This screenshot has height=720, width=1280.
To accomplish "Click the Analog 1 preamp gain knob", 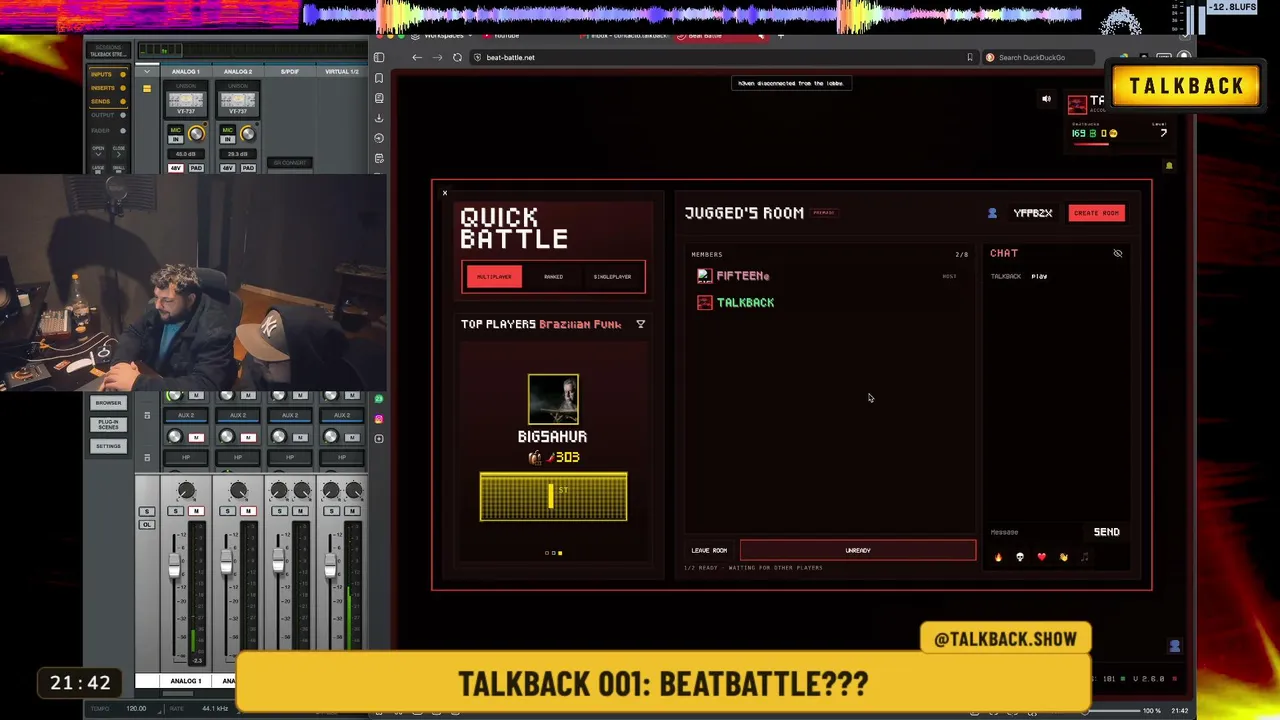I will [x=196, y=134].
